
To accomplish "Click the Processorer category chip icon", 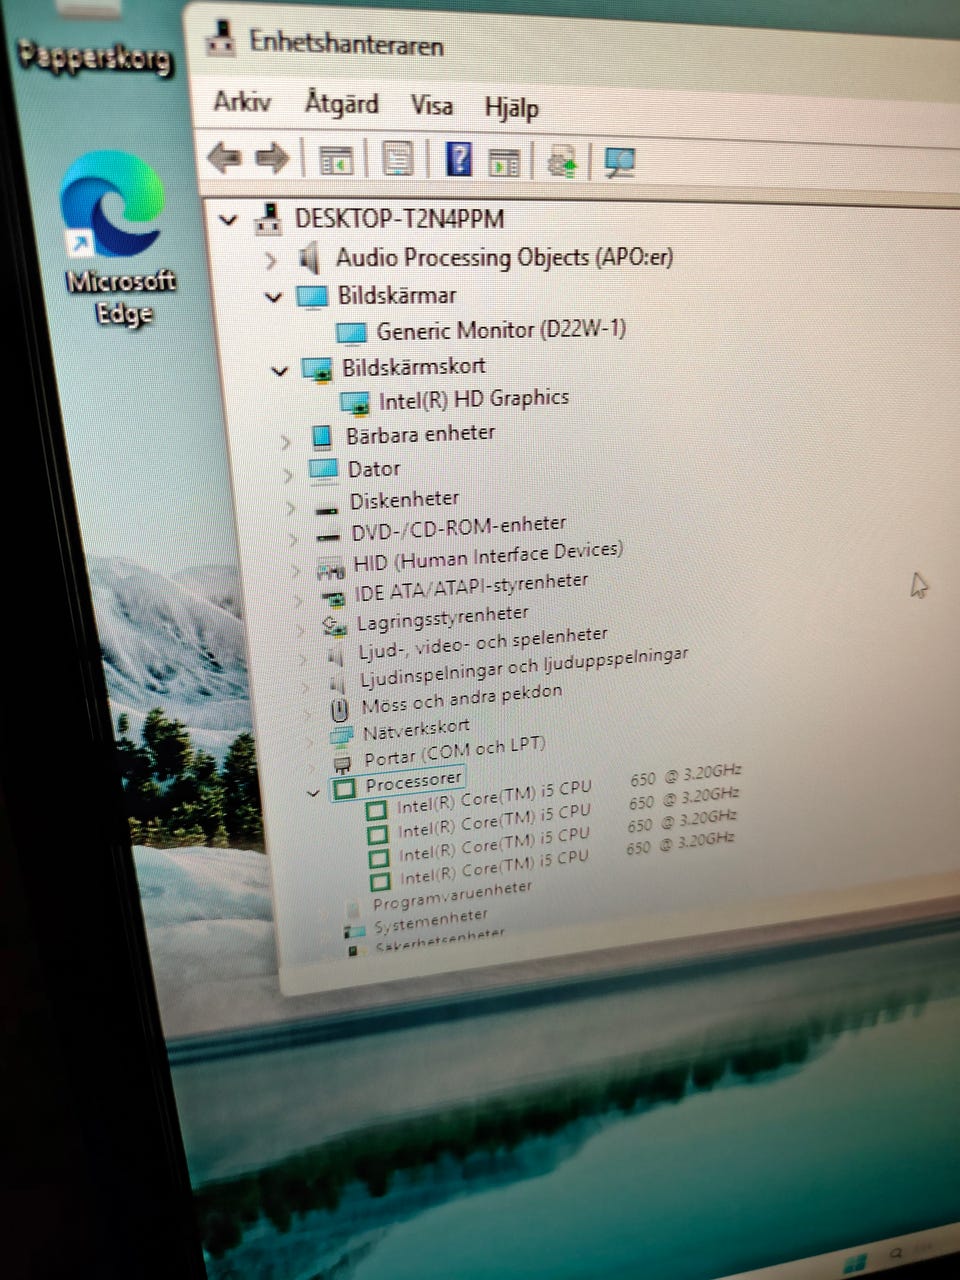I will pyautogui.click(x=345, y=788).
